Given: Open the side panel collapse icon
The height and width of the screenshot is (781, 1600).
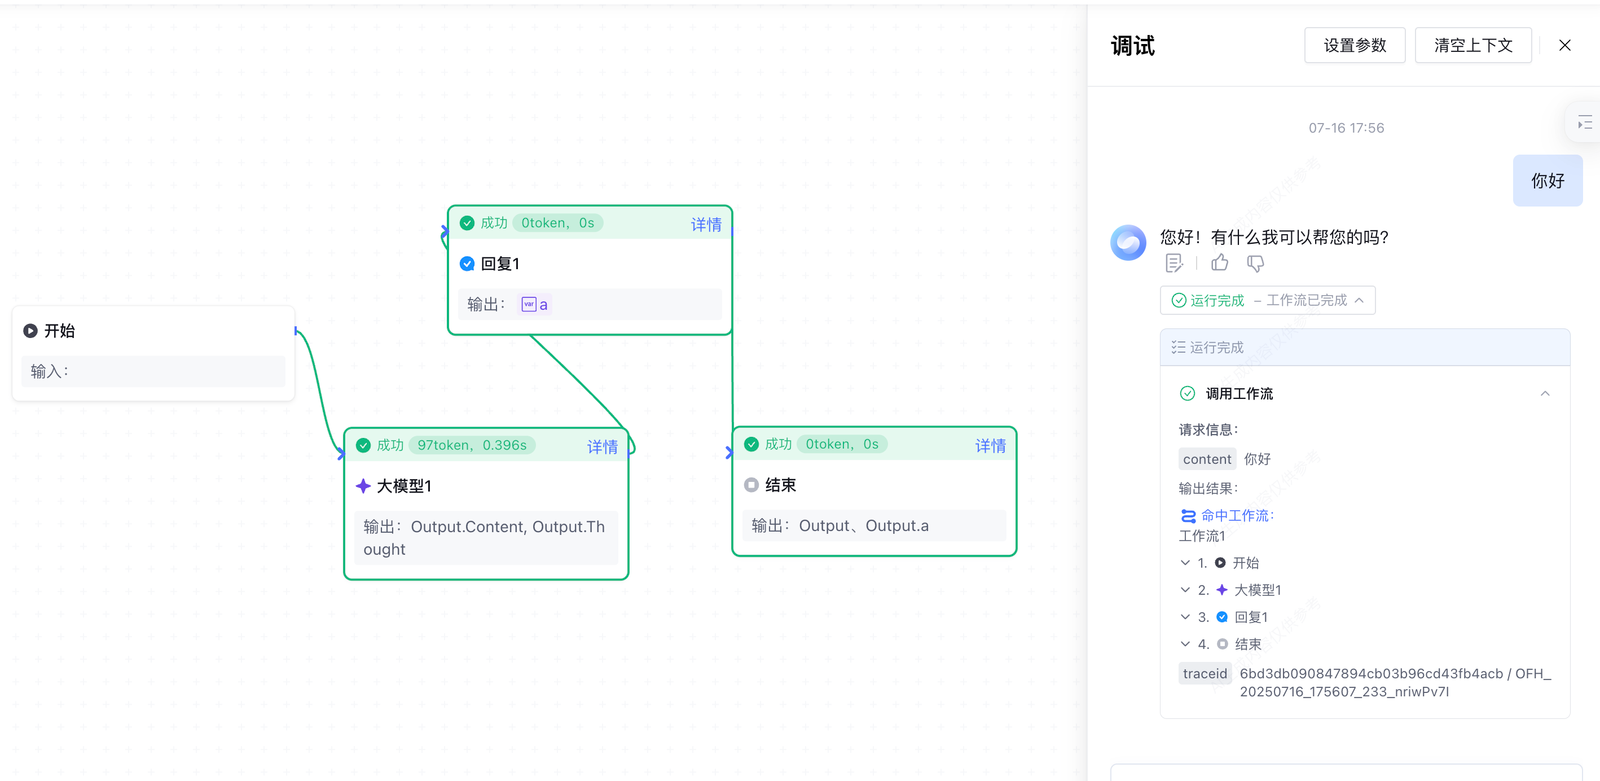Looking at the screenshot, I should (1584, 123).
